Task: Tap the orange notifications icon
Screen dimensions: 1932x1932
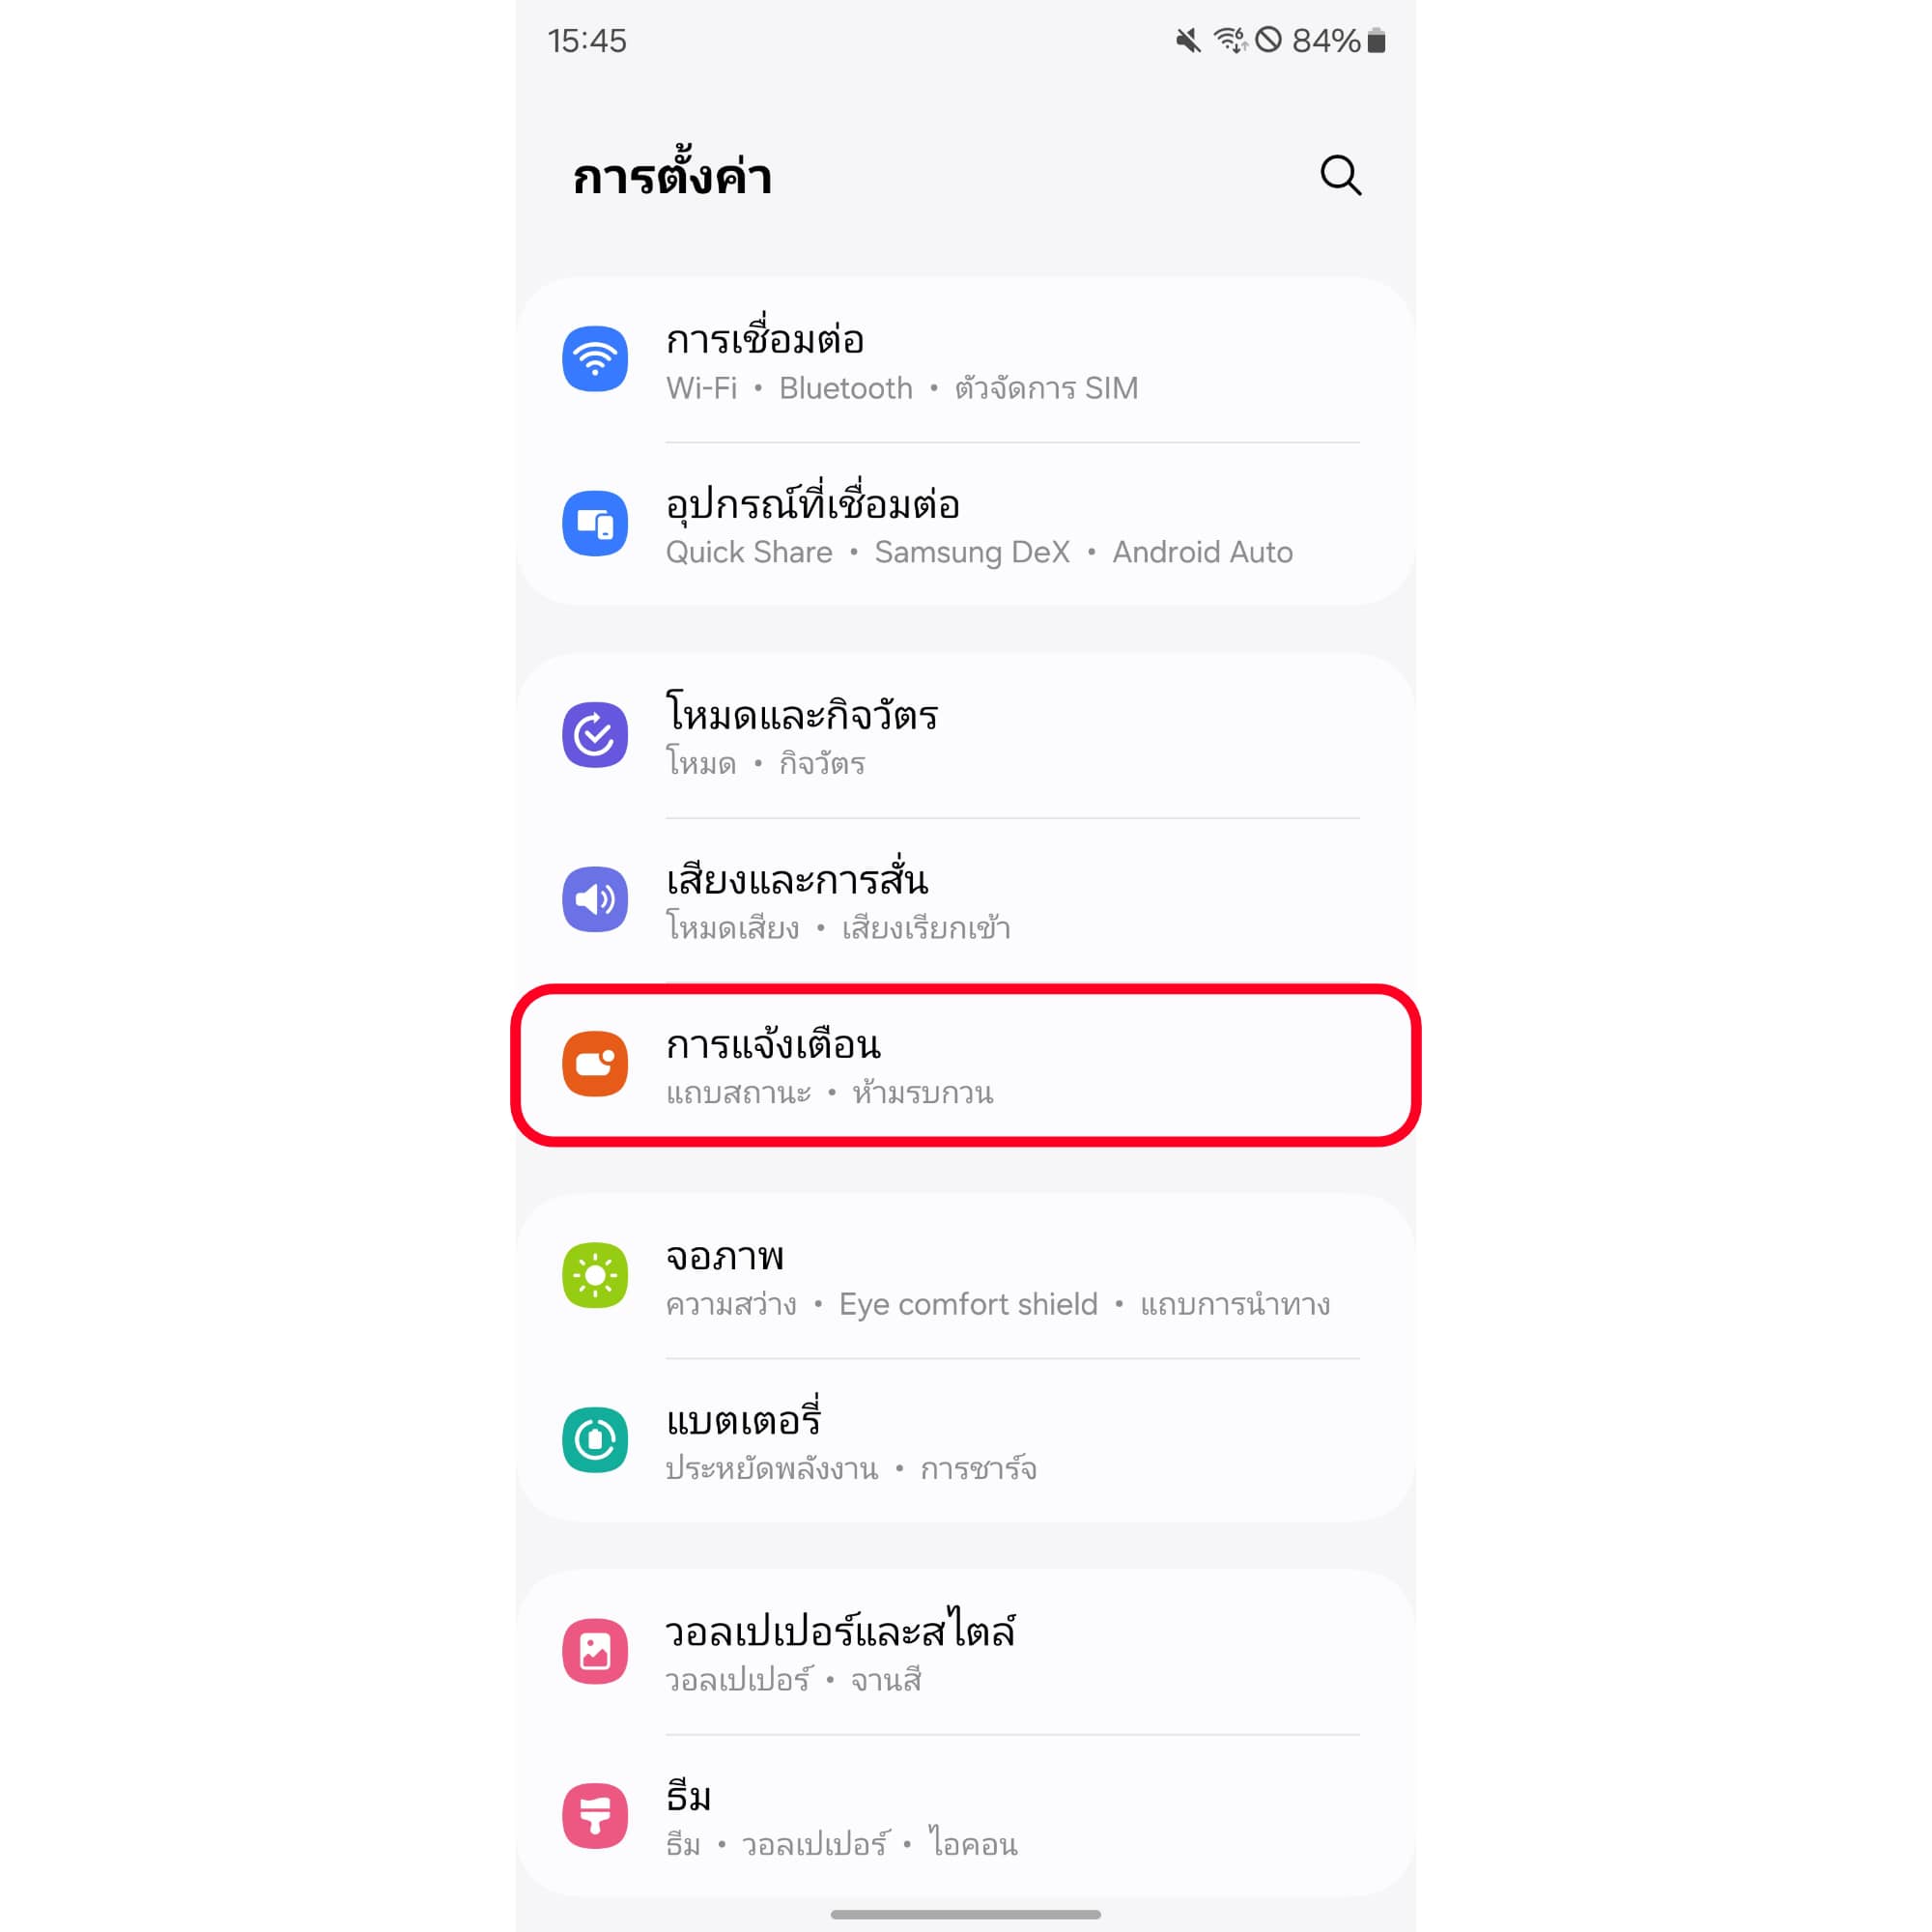Action: pos(595,1064)
